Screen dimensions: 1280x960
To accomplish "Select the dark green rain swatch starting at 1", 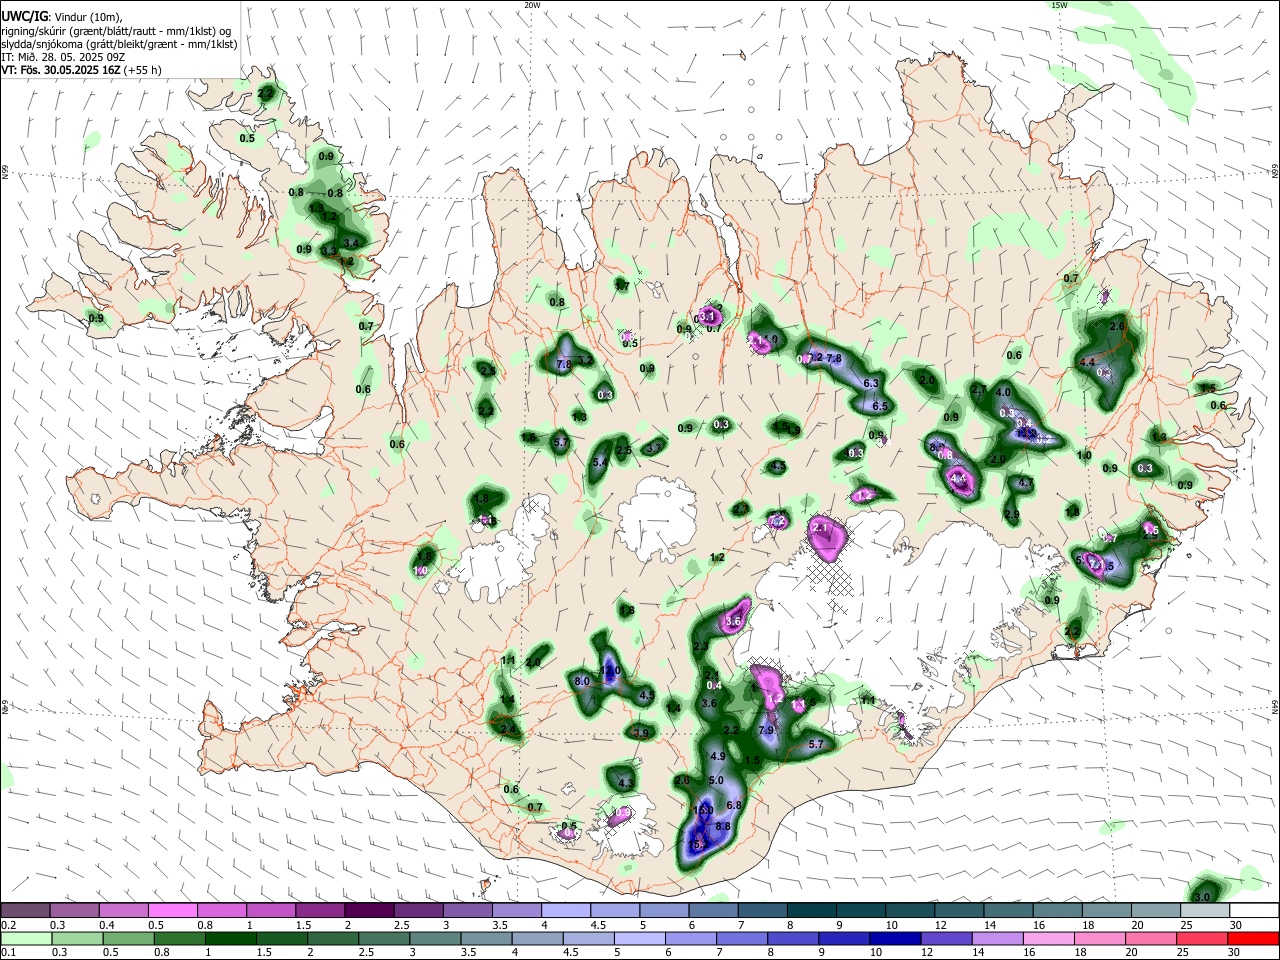I will click(230, 939).
